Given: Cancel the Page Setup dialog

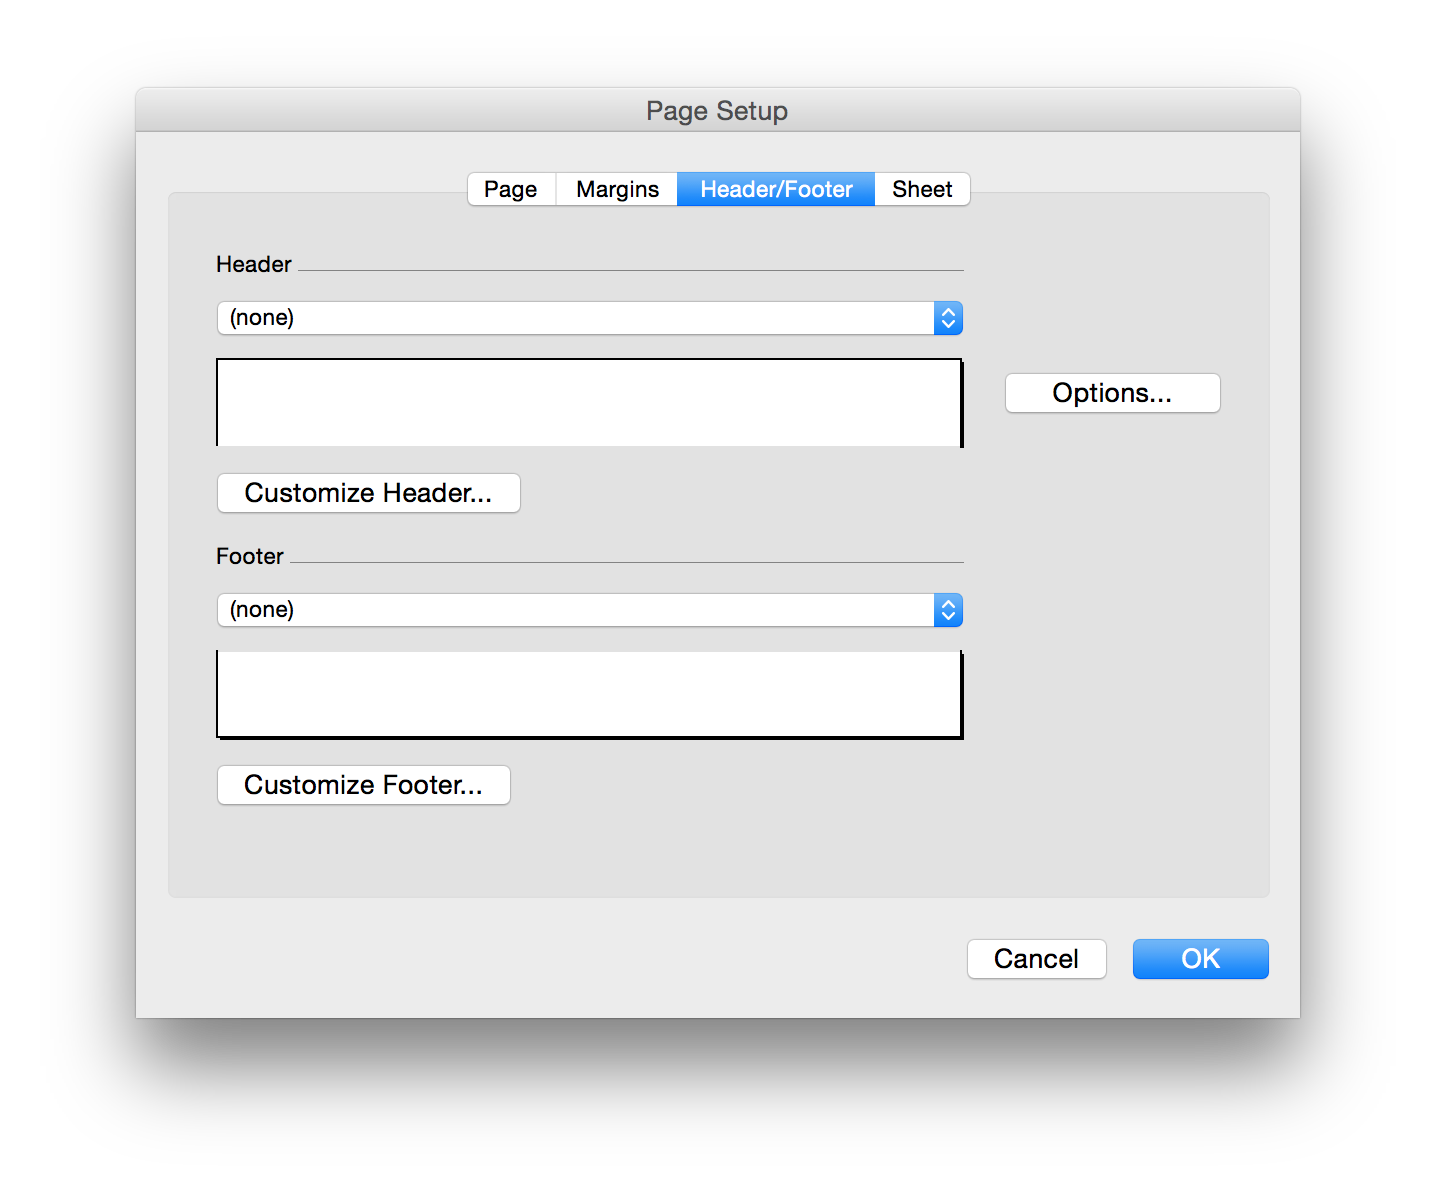Looking at the screenshot, I should point(1036,959).
